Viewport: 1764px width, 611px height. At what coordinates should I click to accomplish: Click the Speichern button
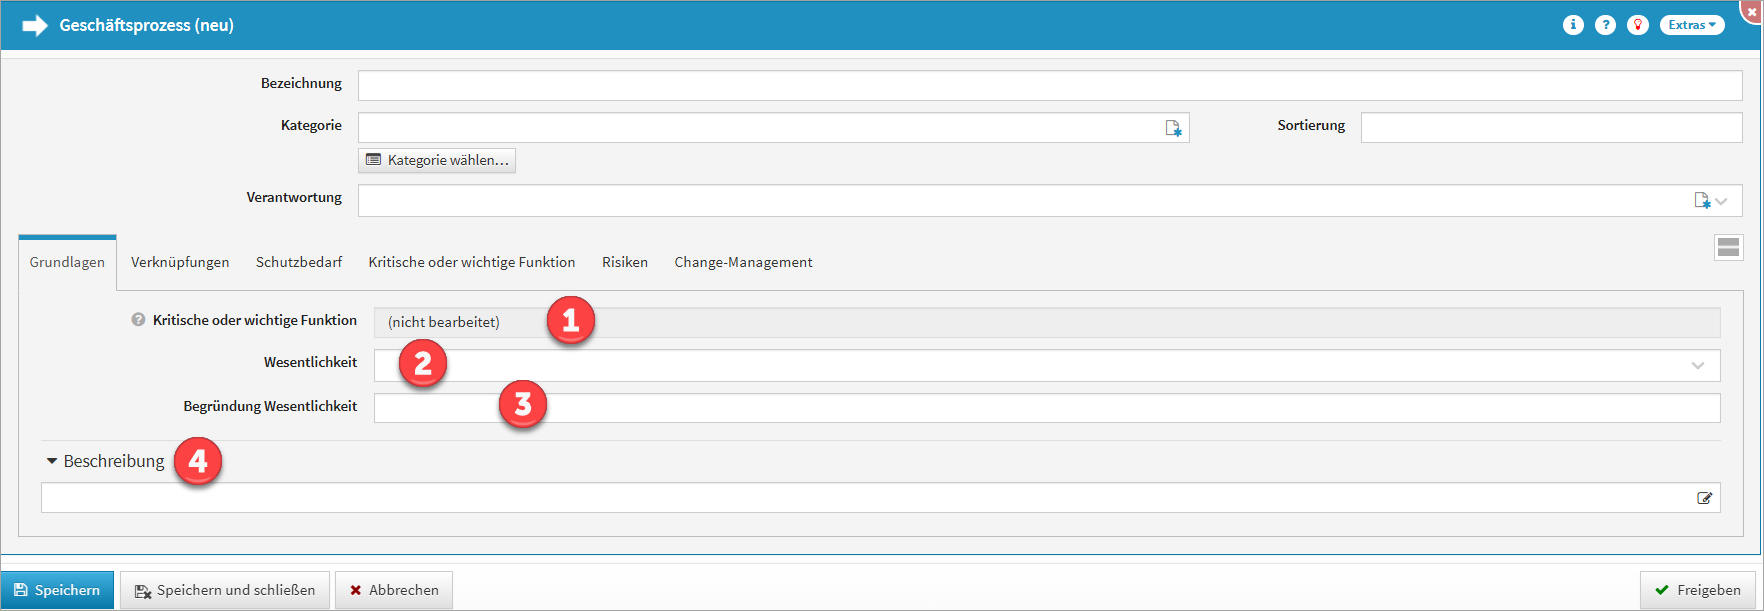coord(58,590)
